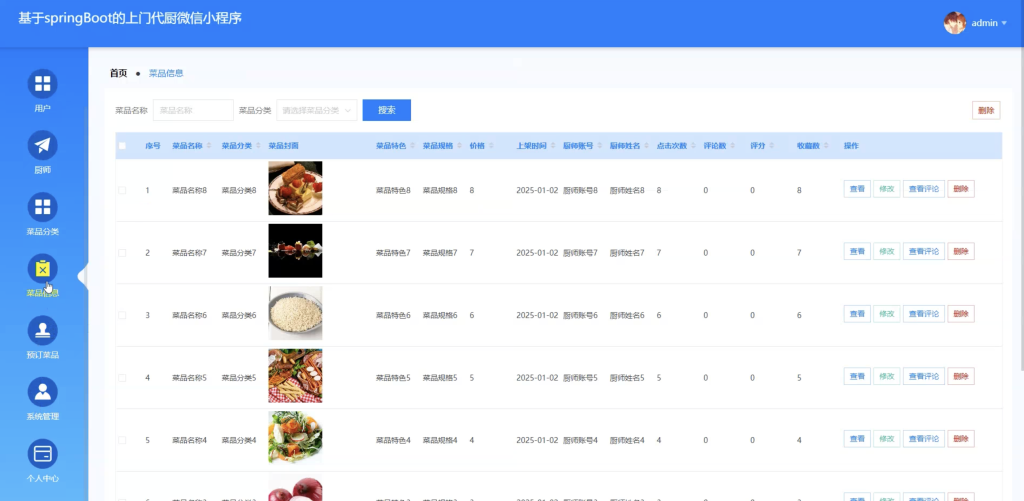Click 修改 for 菜品名称7
Screen dimensions: 1024x501
pos(886,251)
